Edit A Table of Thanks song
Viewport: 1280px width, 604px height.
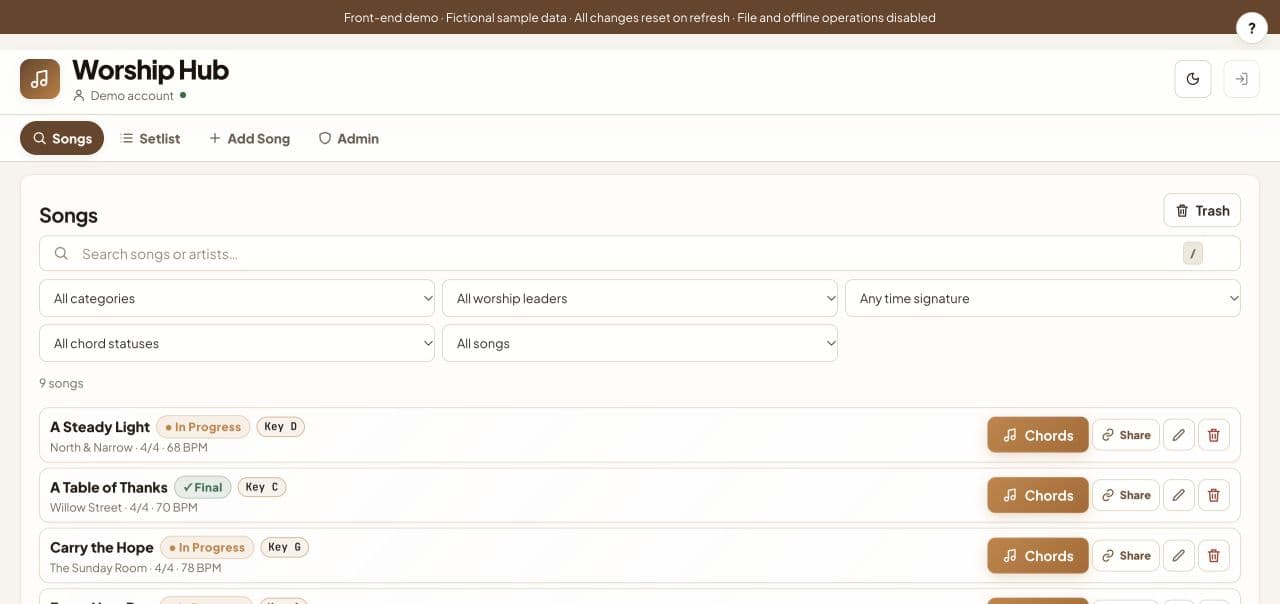(1179, 495)
